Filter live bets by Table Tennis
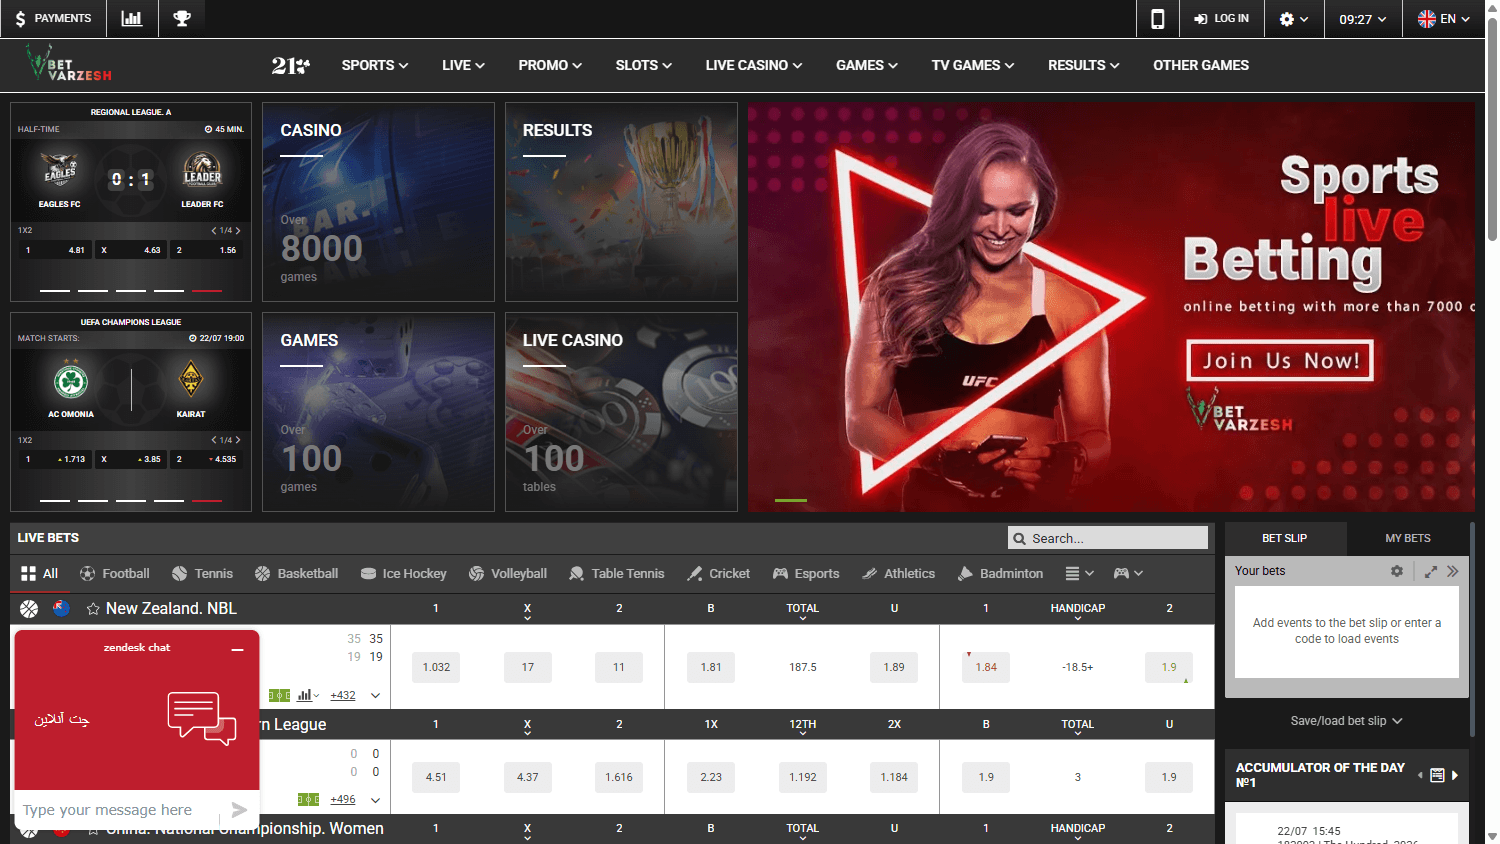 [616, 573]
